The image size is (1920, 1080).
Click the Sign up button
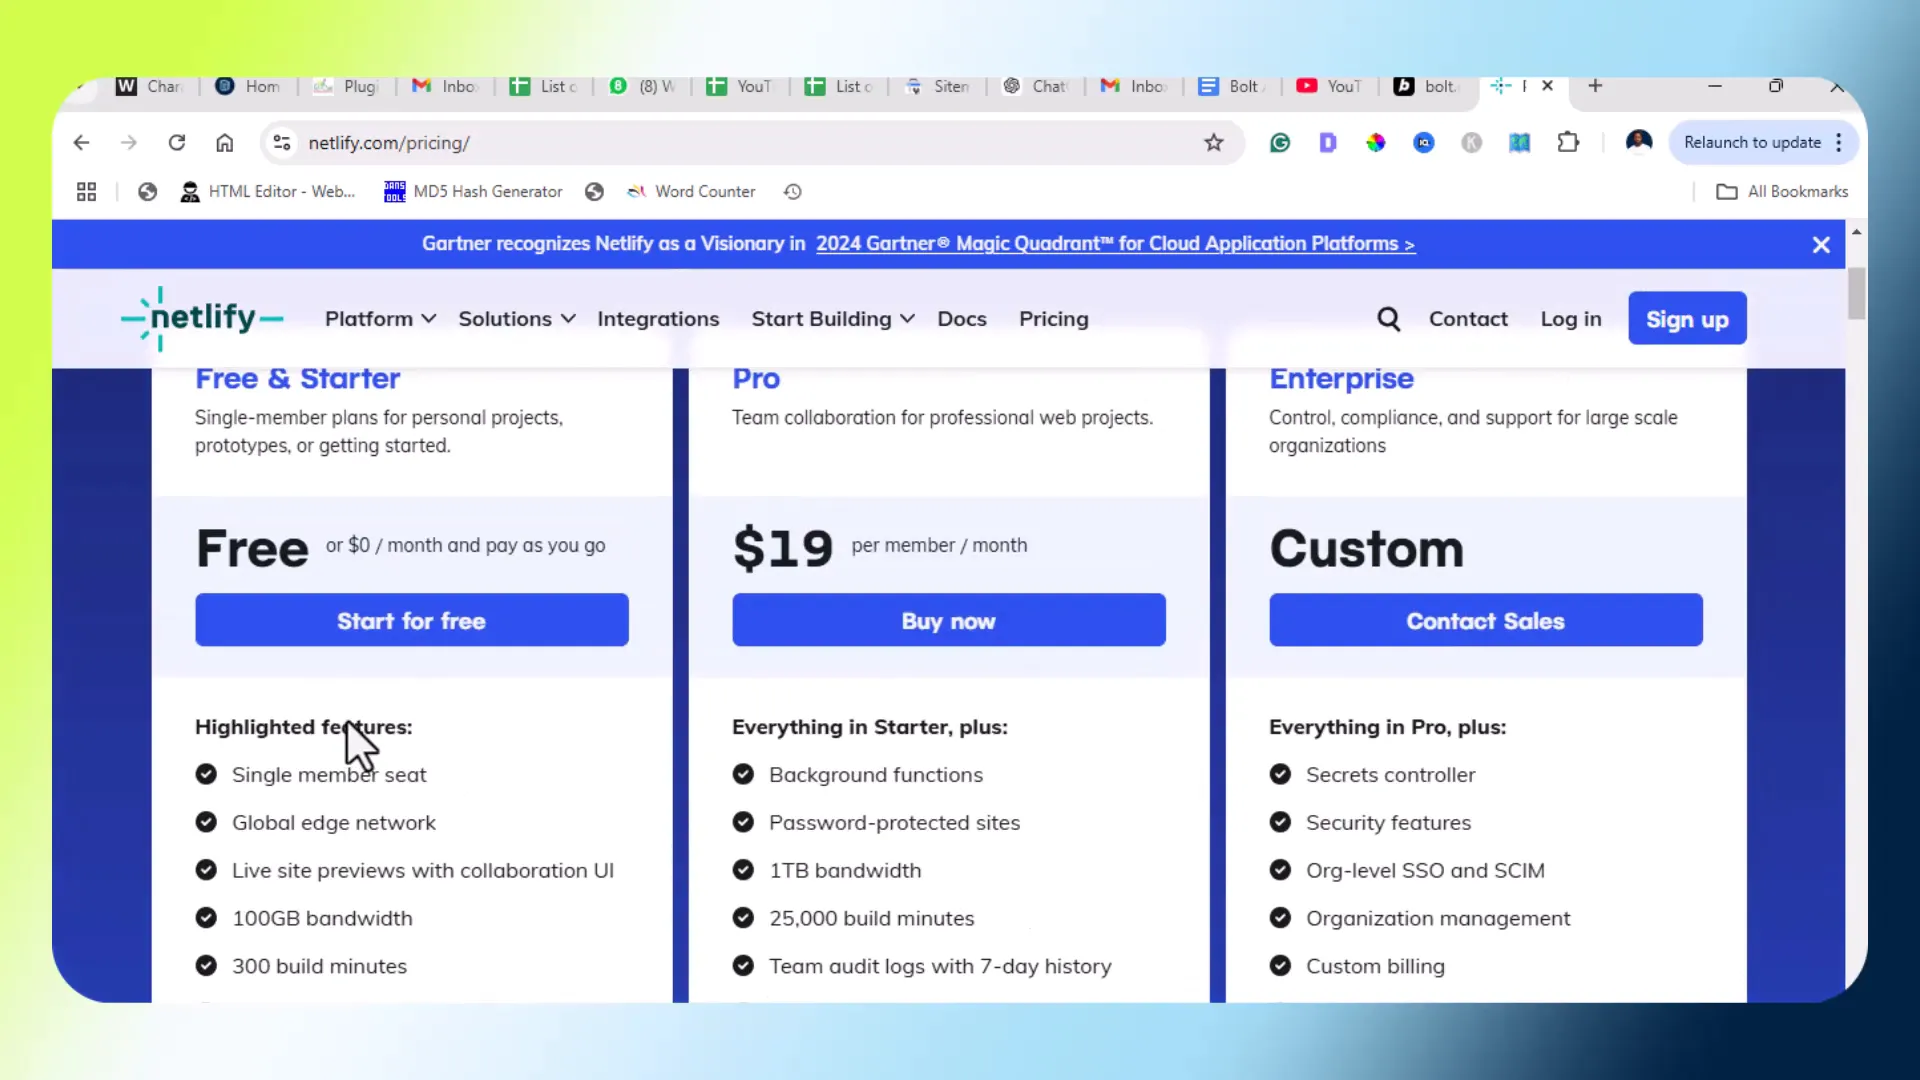[1687, 319]
